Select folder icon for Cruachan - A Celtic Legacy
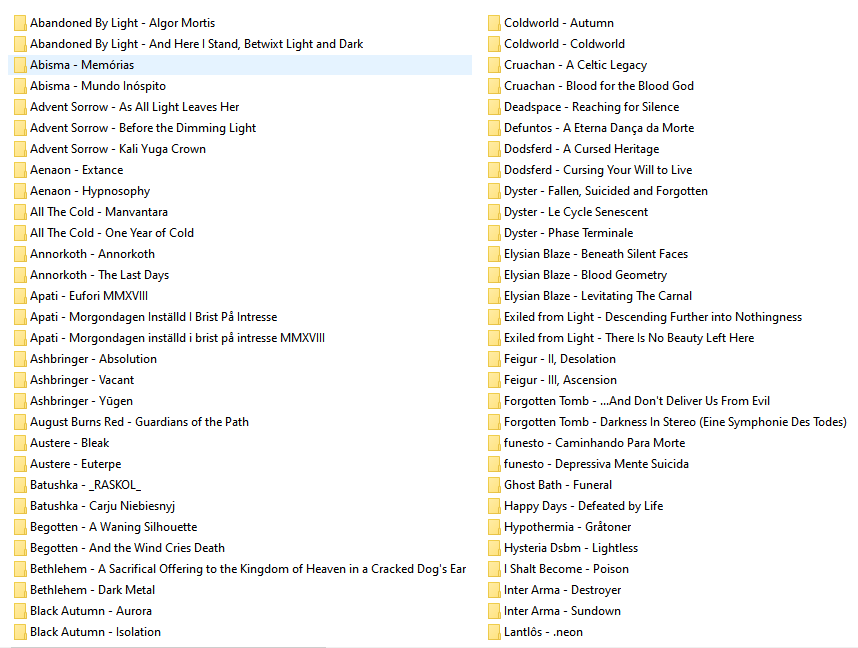The height and width of the screenshot is (648, 858). [x=494, y=65]
